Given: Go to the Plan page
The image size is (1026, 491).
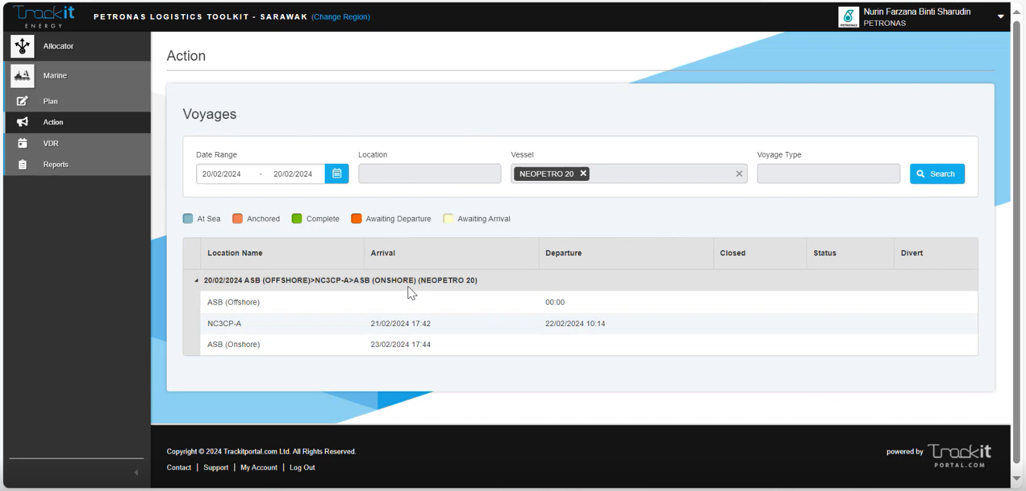Looking at the screenshot, I should pos(77,101).
